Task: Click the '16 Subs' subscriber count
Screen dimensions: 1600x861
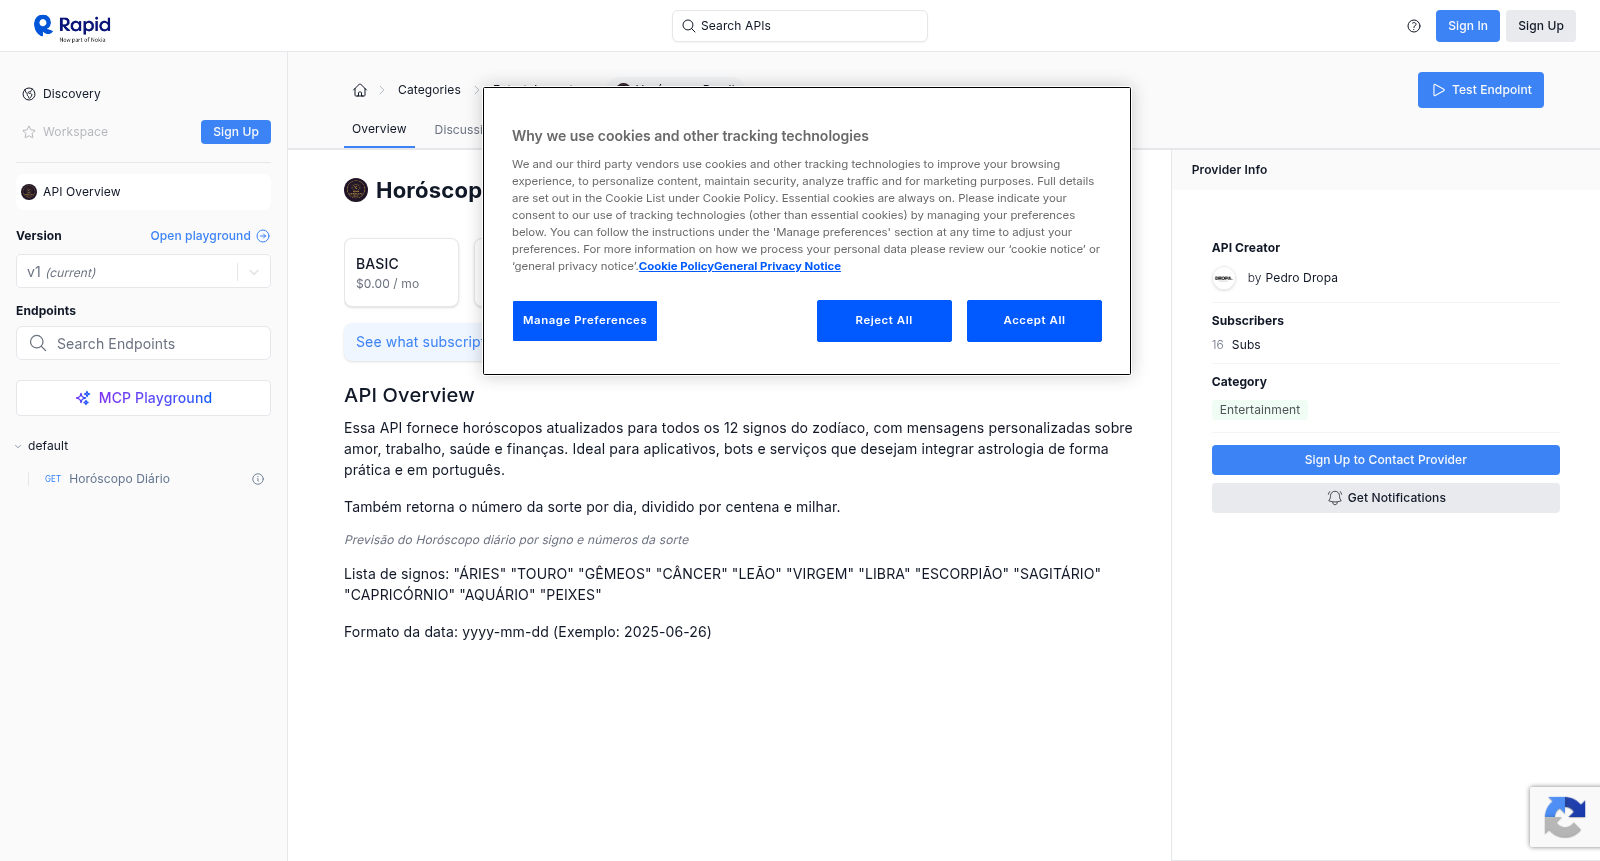Action: coord(1236,345)
